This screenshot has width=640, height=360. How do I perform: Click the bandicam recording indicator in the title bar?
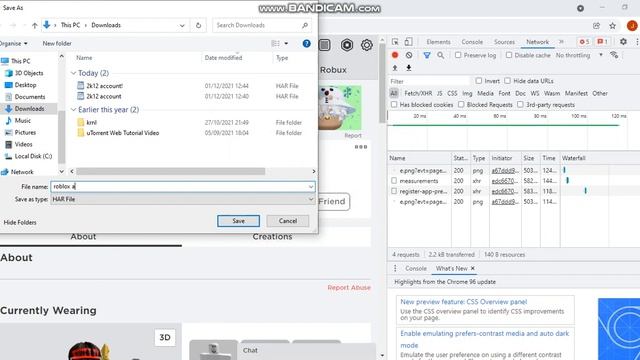click(x=580, y=8)
